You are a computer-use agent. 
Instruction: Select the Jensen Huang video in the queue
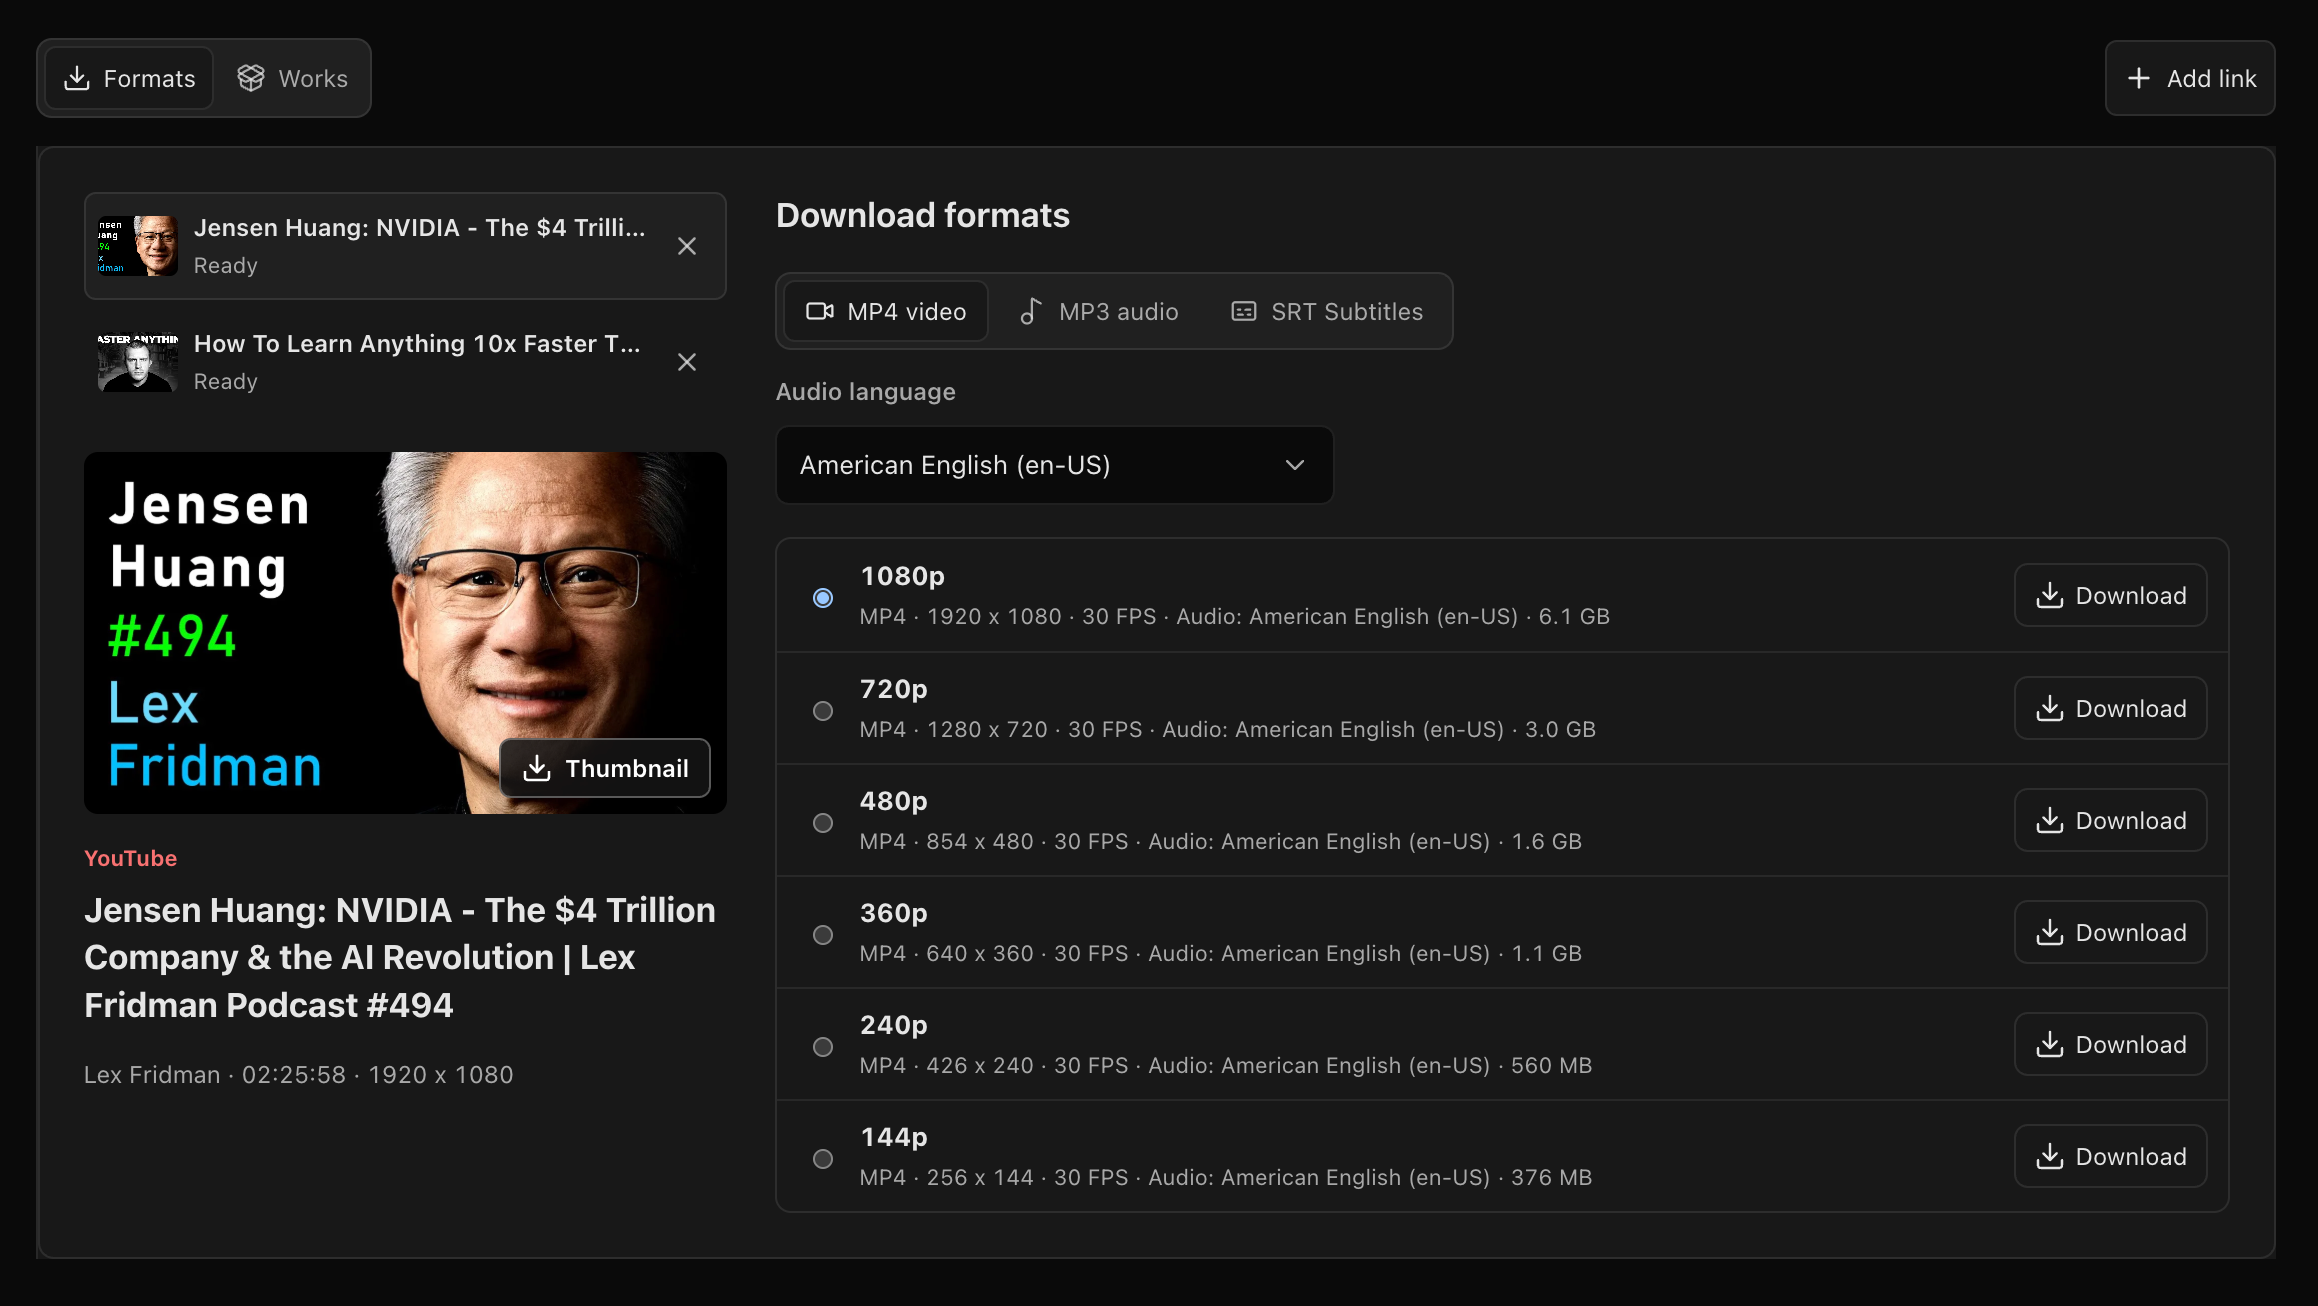[405, 246]
